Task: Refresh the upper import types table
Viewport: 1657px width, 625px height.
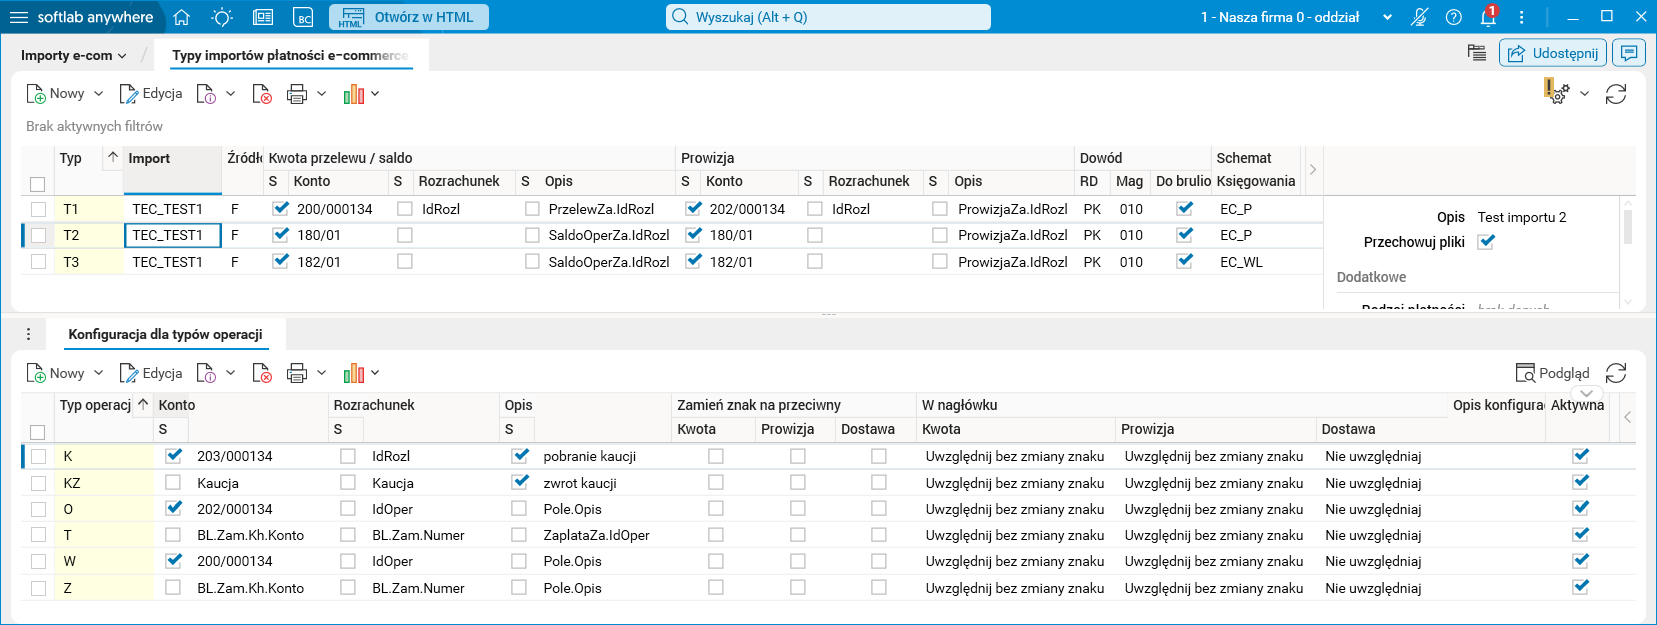Action: pyautogui.click(x=1616, y=94)
